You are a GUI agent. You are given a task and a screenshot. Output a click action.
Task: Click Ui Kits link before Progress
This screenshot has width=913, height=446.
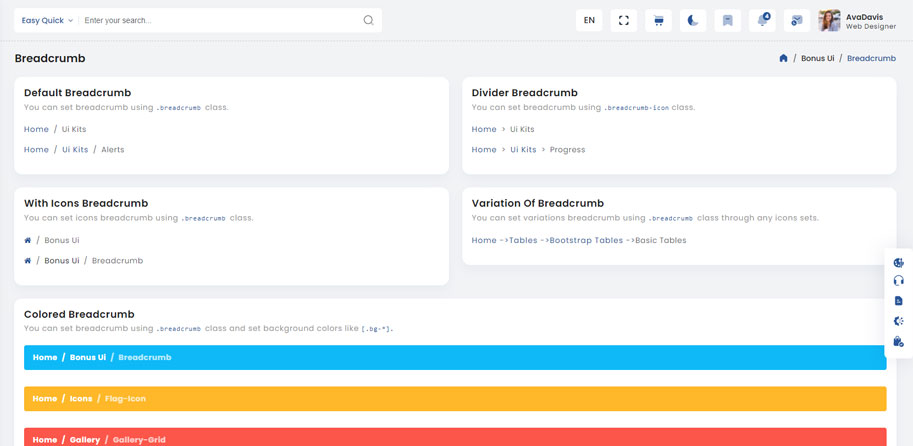point(523,150)
